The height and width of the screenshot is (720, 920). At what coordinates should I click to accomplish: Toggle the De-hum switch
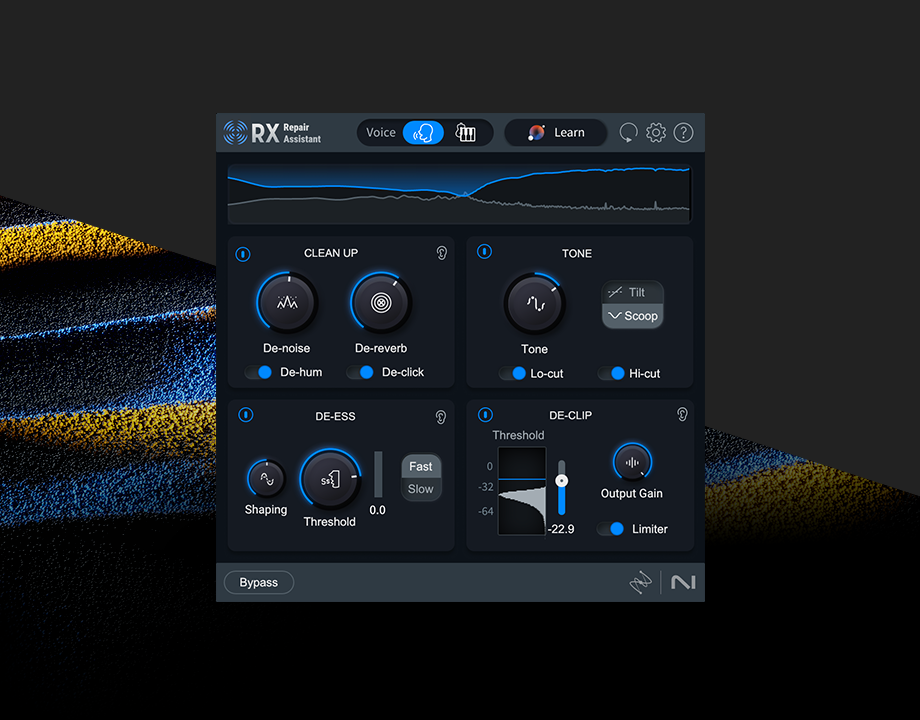click(x=259, y=372)
